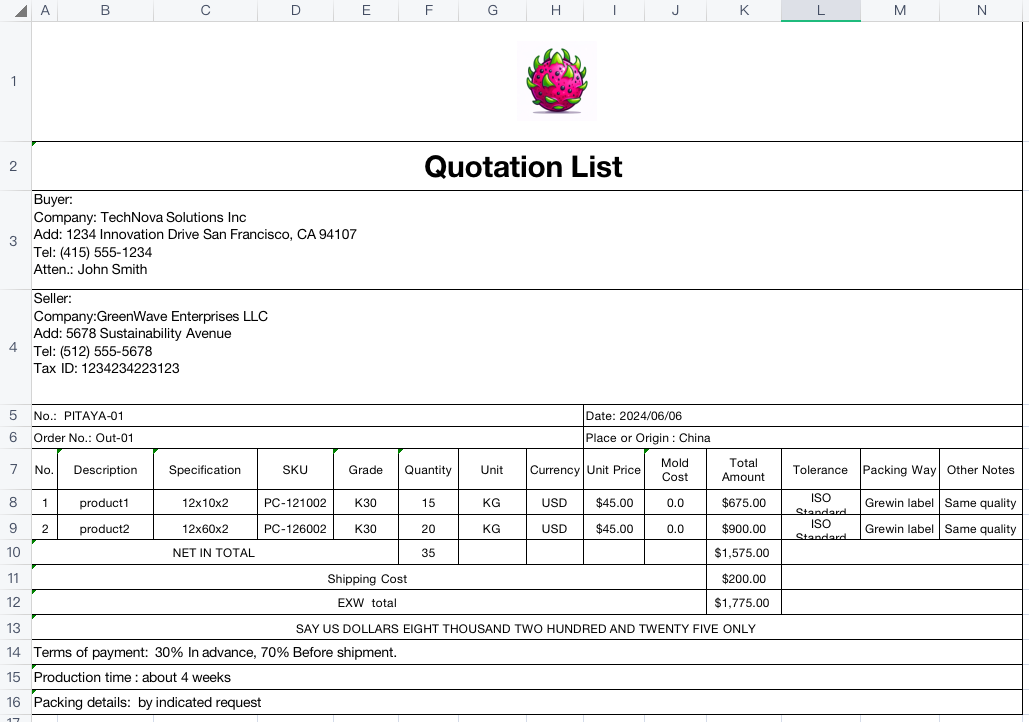Click the 'SAY US DOLLARS' amount cell
The height and width of the screenshot is (722, 1029).
coord(527,628)
